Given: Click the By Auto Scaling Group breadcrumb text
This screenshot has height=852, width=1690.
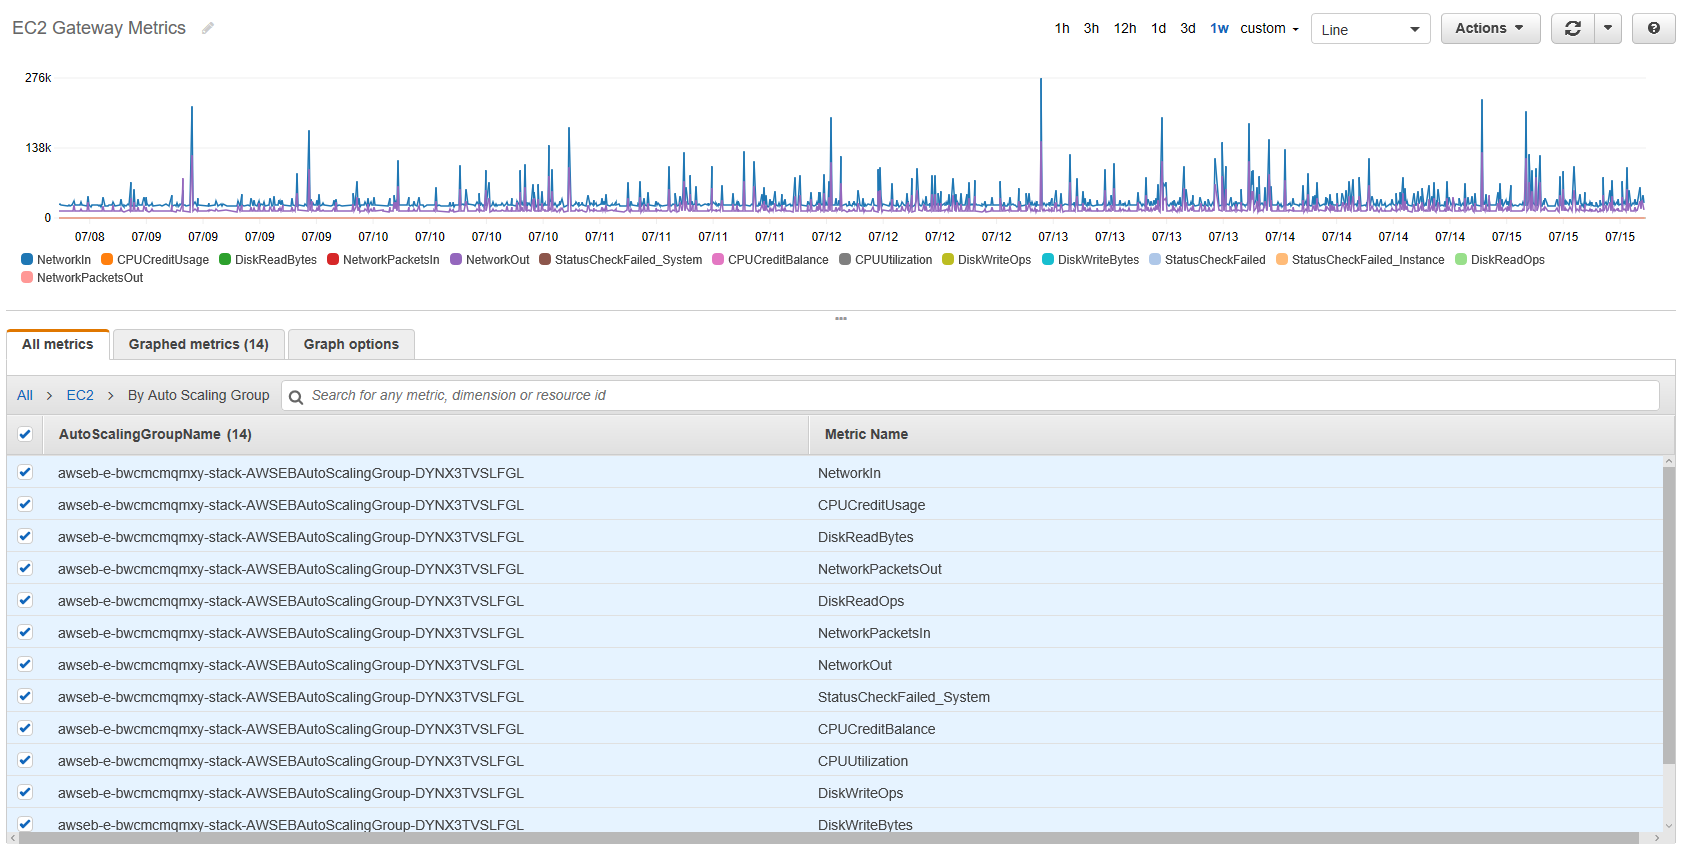Looking at the screenshot, I should 198,395.
